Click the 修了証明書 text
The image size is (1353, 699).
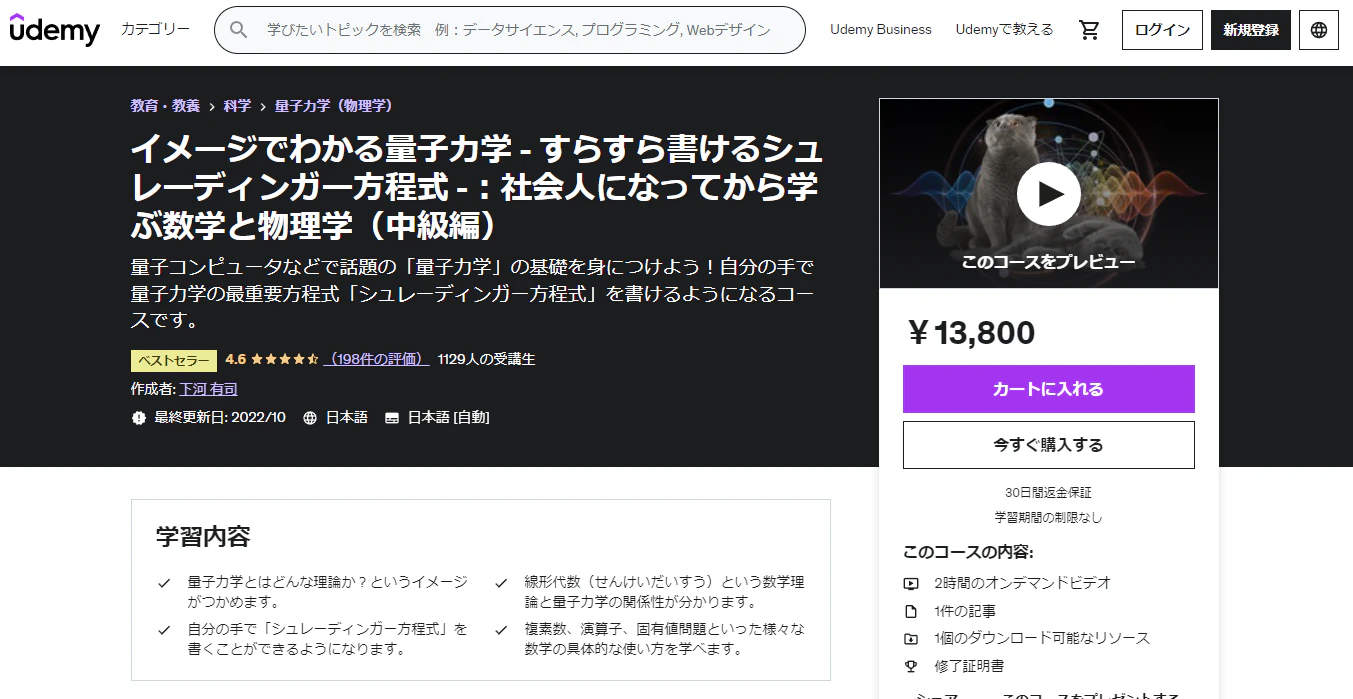tap(969, 666)
